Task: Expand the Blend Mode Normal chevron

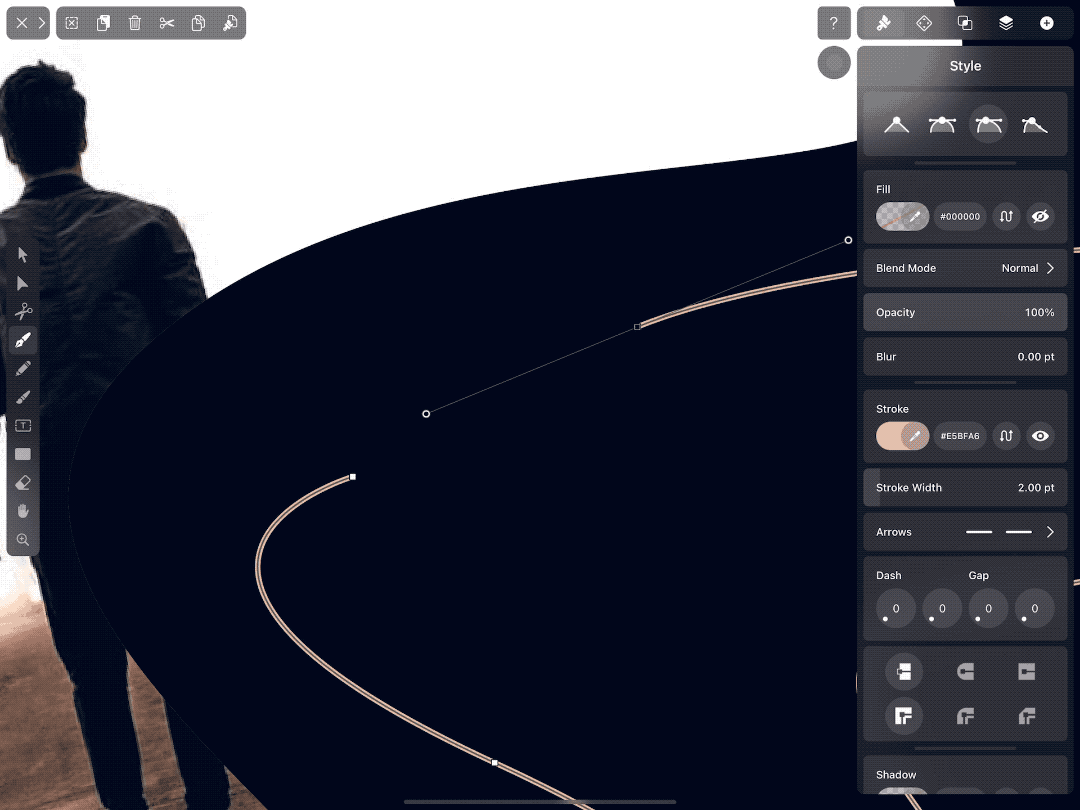Action: pos(1050,268)
